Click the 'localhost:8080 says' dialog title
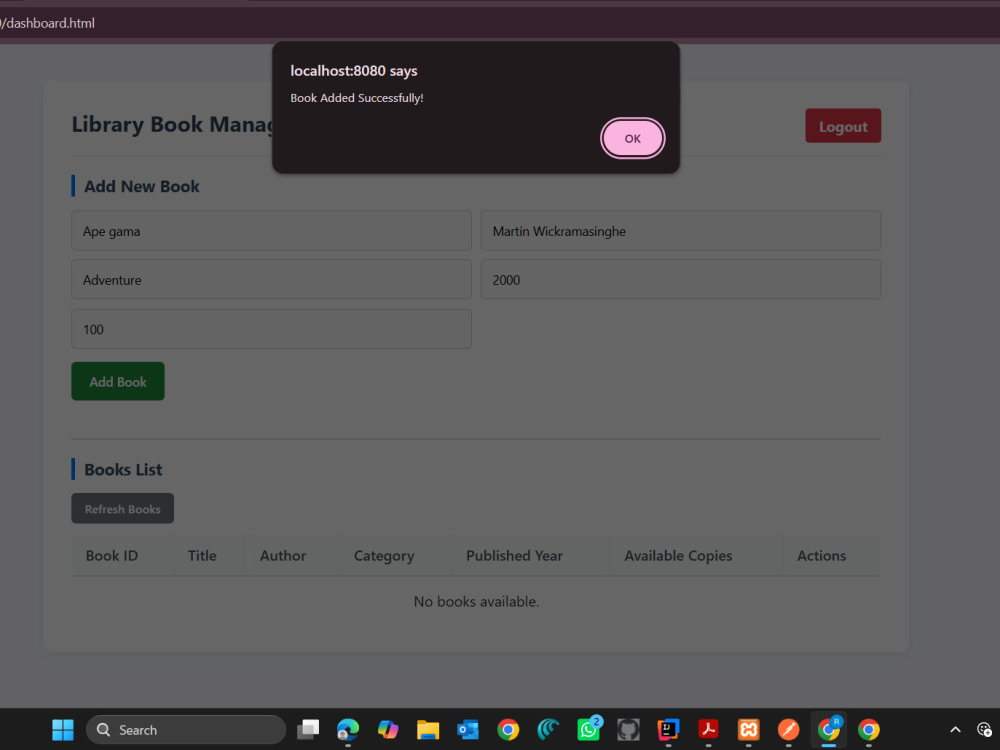 point(354,71)
